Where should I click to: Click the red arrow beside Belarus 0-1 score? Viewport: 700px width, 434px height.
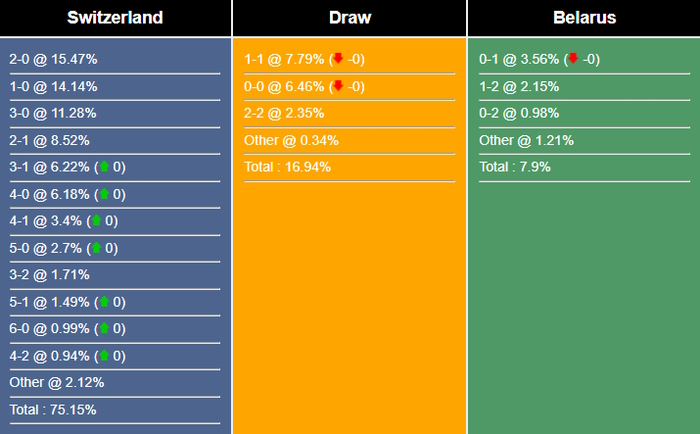pyautogui.click(x=573, y=59)
